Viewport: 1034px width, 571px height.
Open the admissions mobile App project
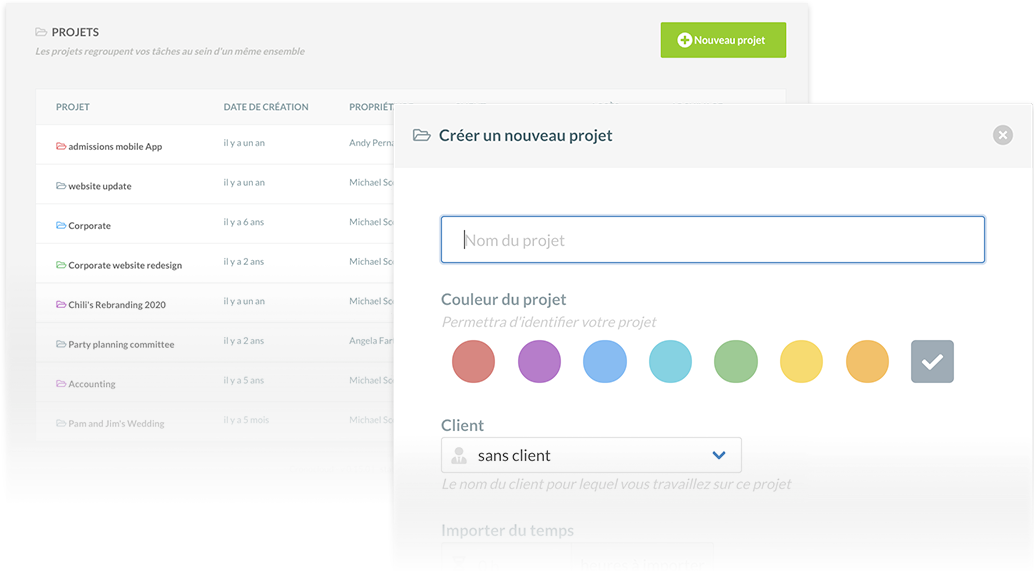[115, 146]
